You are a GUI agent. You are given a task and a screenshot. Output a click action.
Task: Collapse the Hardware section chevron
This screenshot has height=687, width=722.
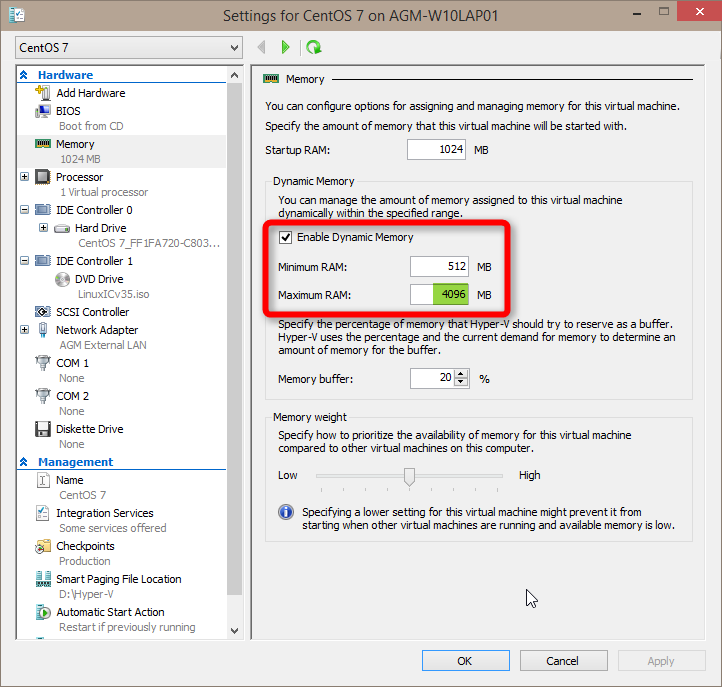point(23,75)
